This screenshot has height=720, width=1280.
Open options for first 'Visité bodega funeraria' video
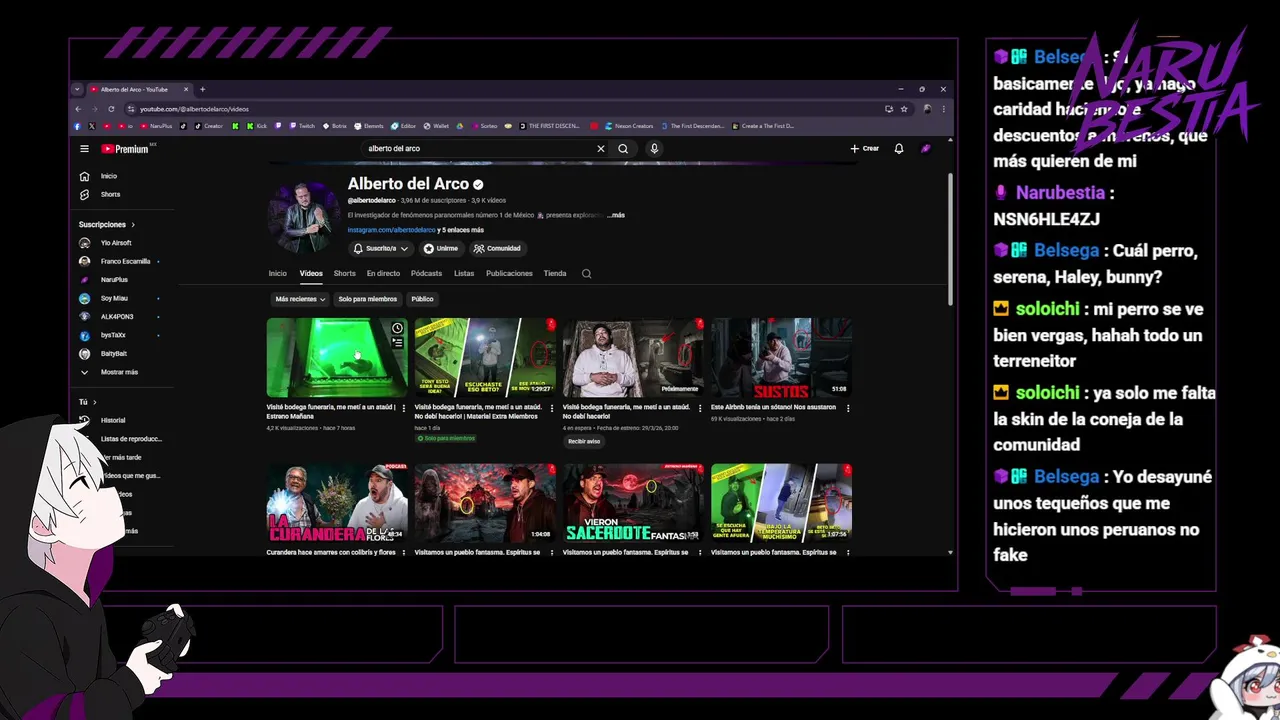pos(404,408)
